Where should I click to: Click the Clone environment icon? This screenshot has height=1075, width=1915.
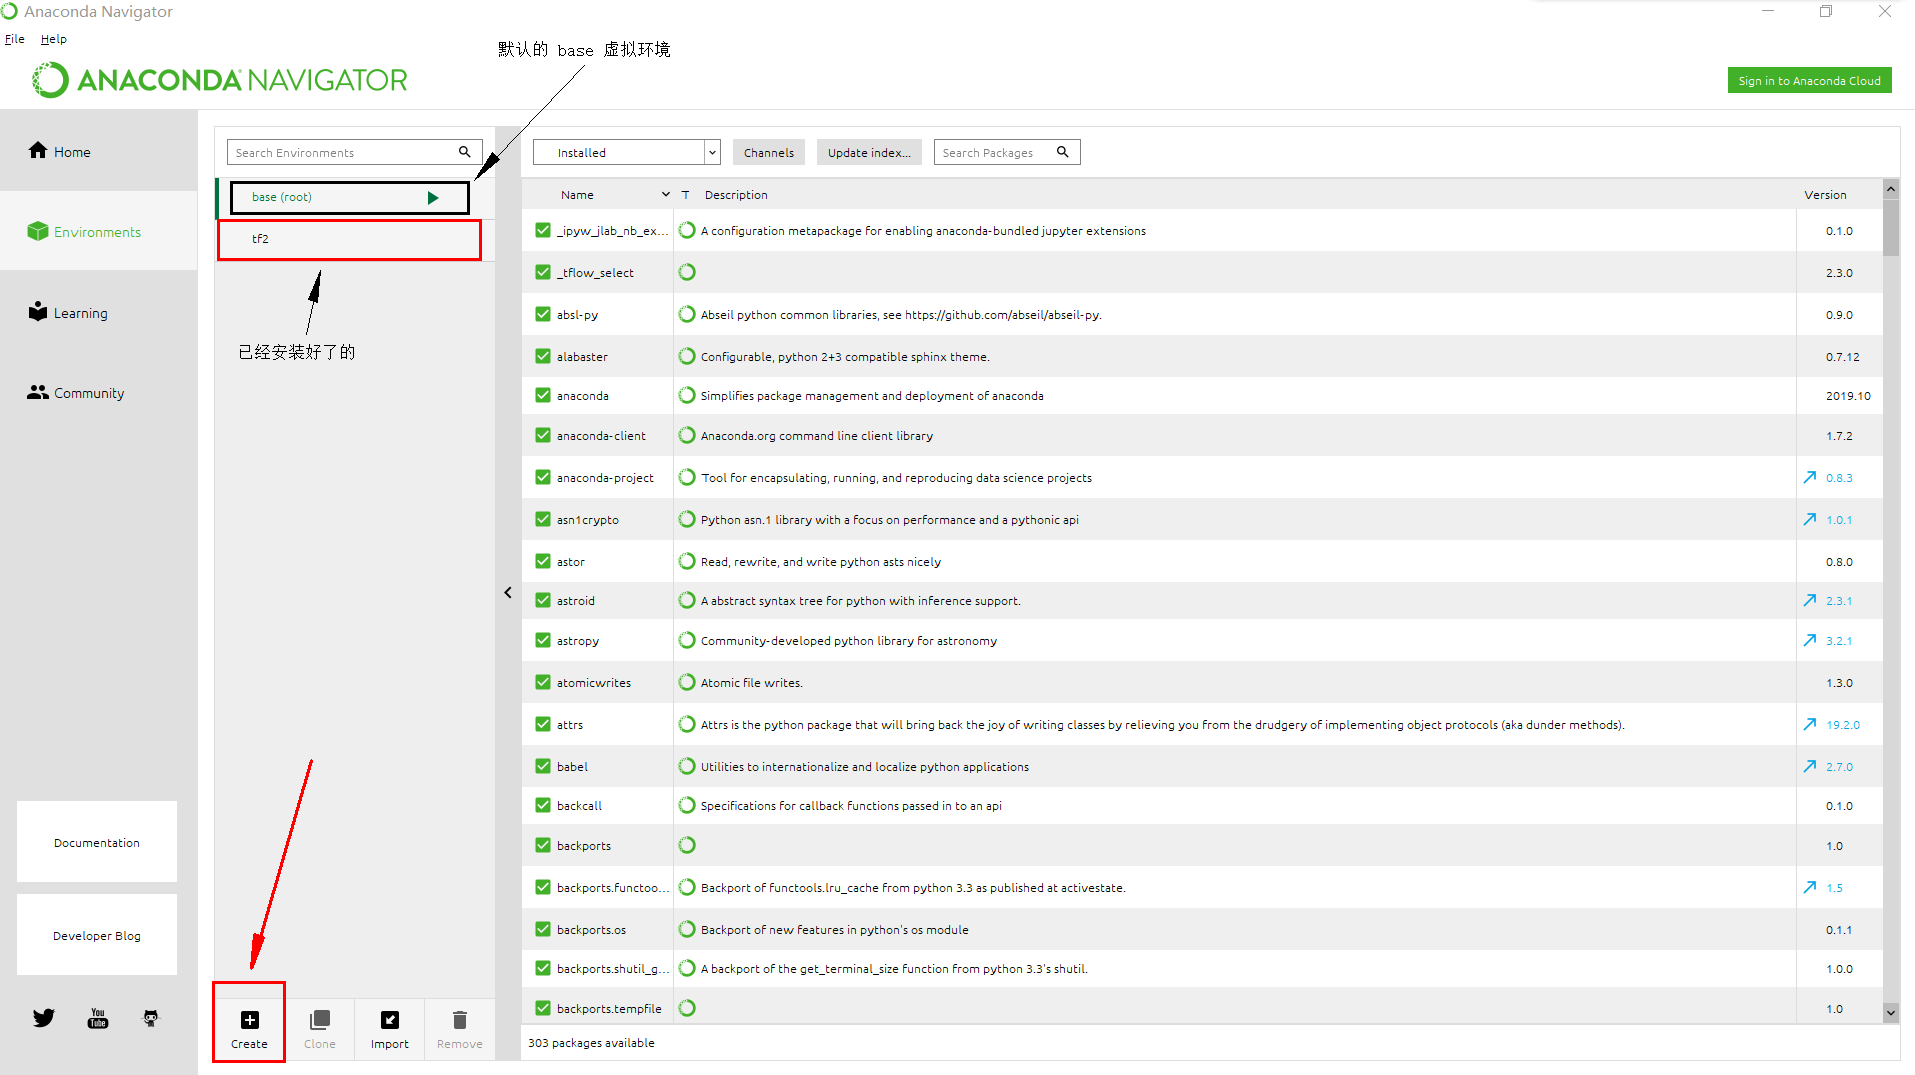[x=320, y=1020]
